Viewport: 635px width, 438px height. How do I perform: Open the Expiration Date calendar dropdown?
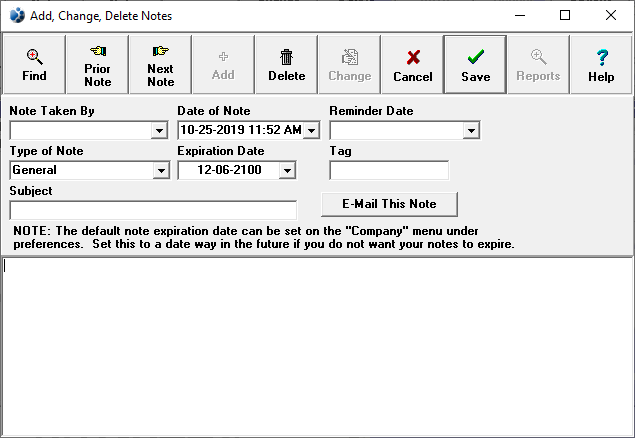click(287, 171)
